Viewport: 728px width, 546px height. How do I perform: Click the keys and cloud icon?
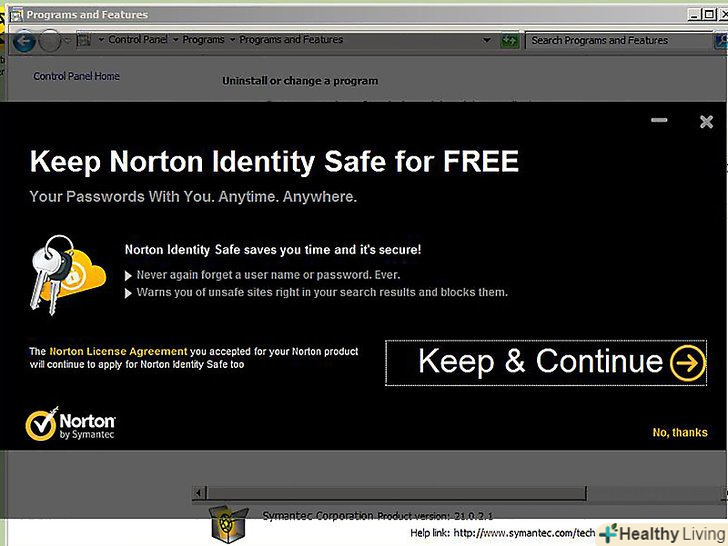click(x=68, y=275)
